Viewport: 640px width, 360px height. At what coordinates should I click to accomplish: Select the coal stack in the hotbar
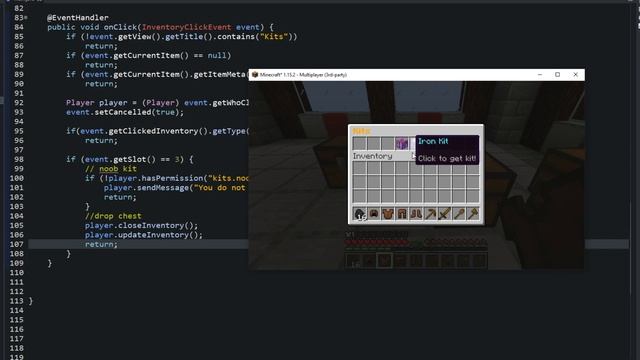(x=360, y=214)
